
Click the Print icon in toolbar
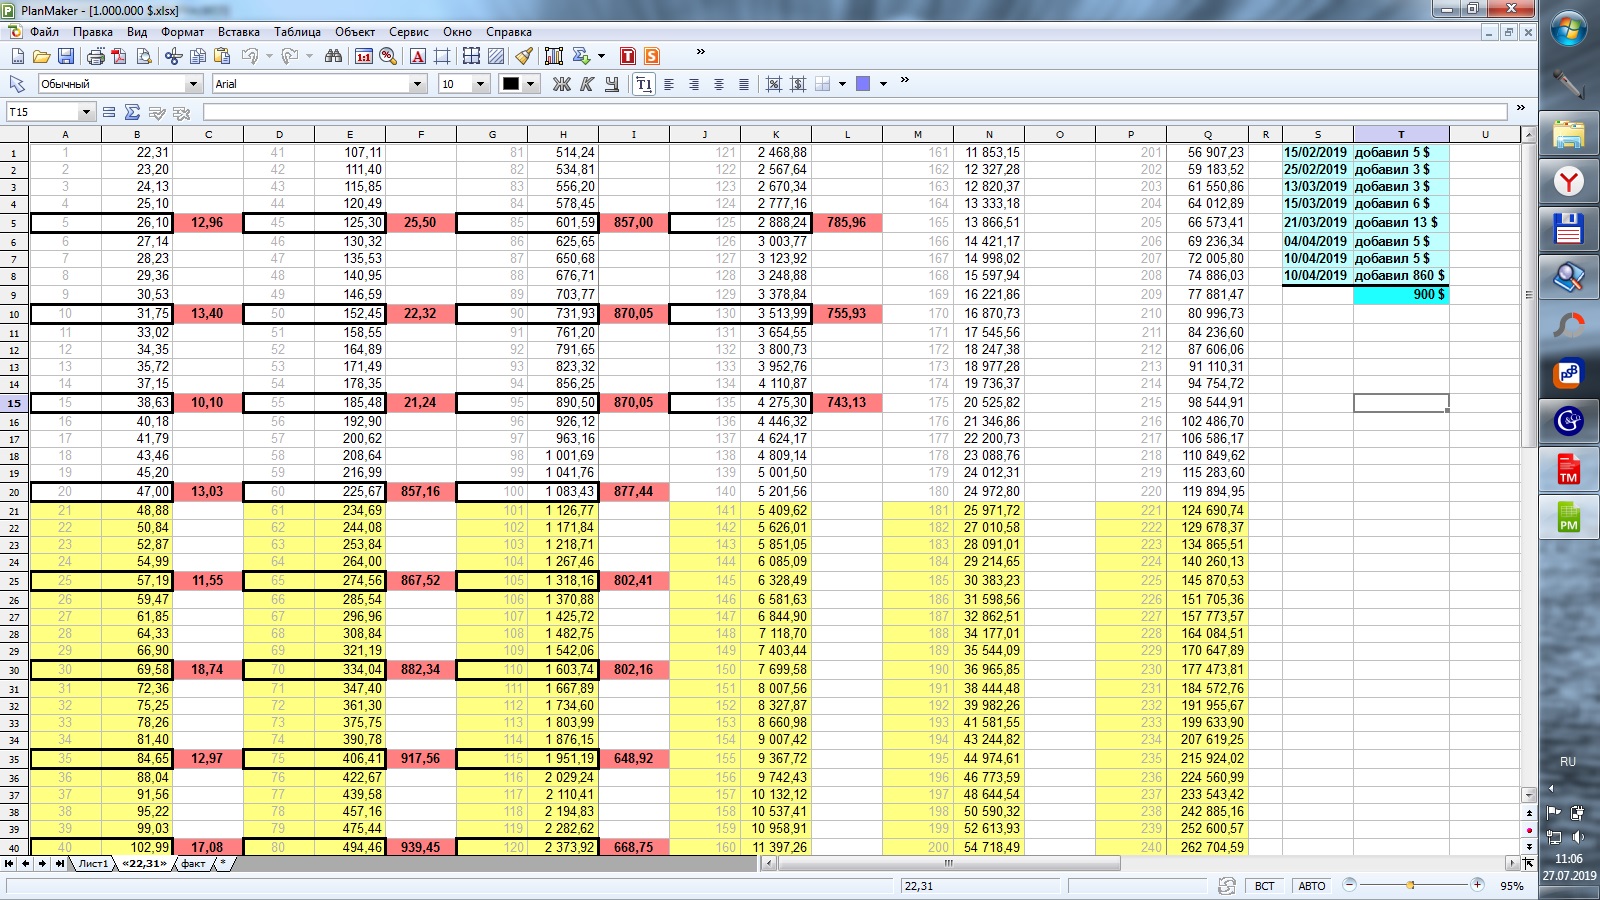coord(96,56)
